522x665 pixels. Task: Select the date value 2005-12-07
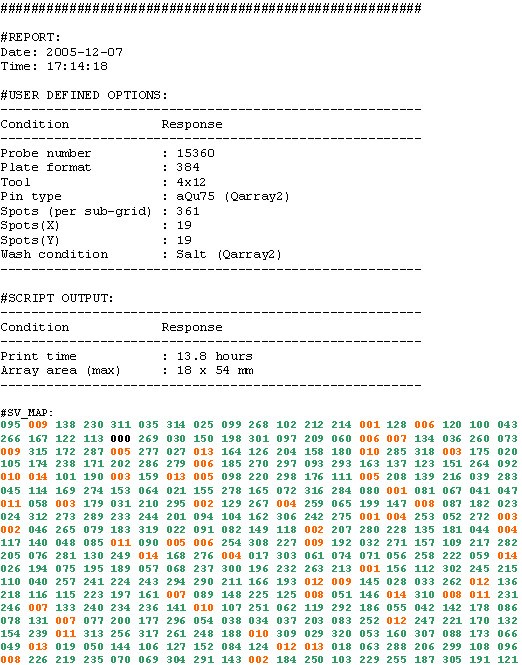point(84,52)
